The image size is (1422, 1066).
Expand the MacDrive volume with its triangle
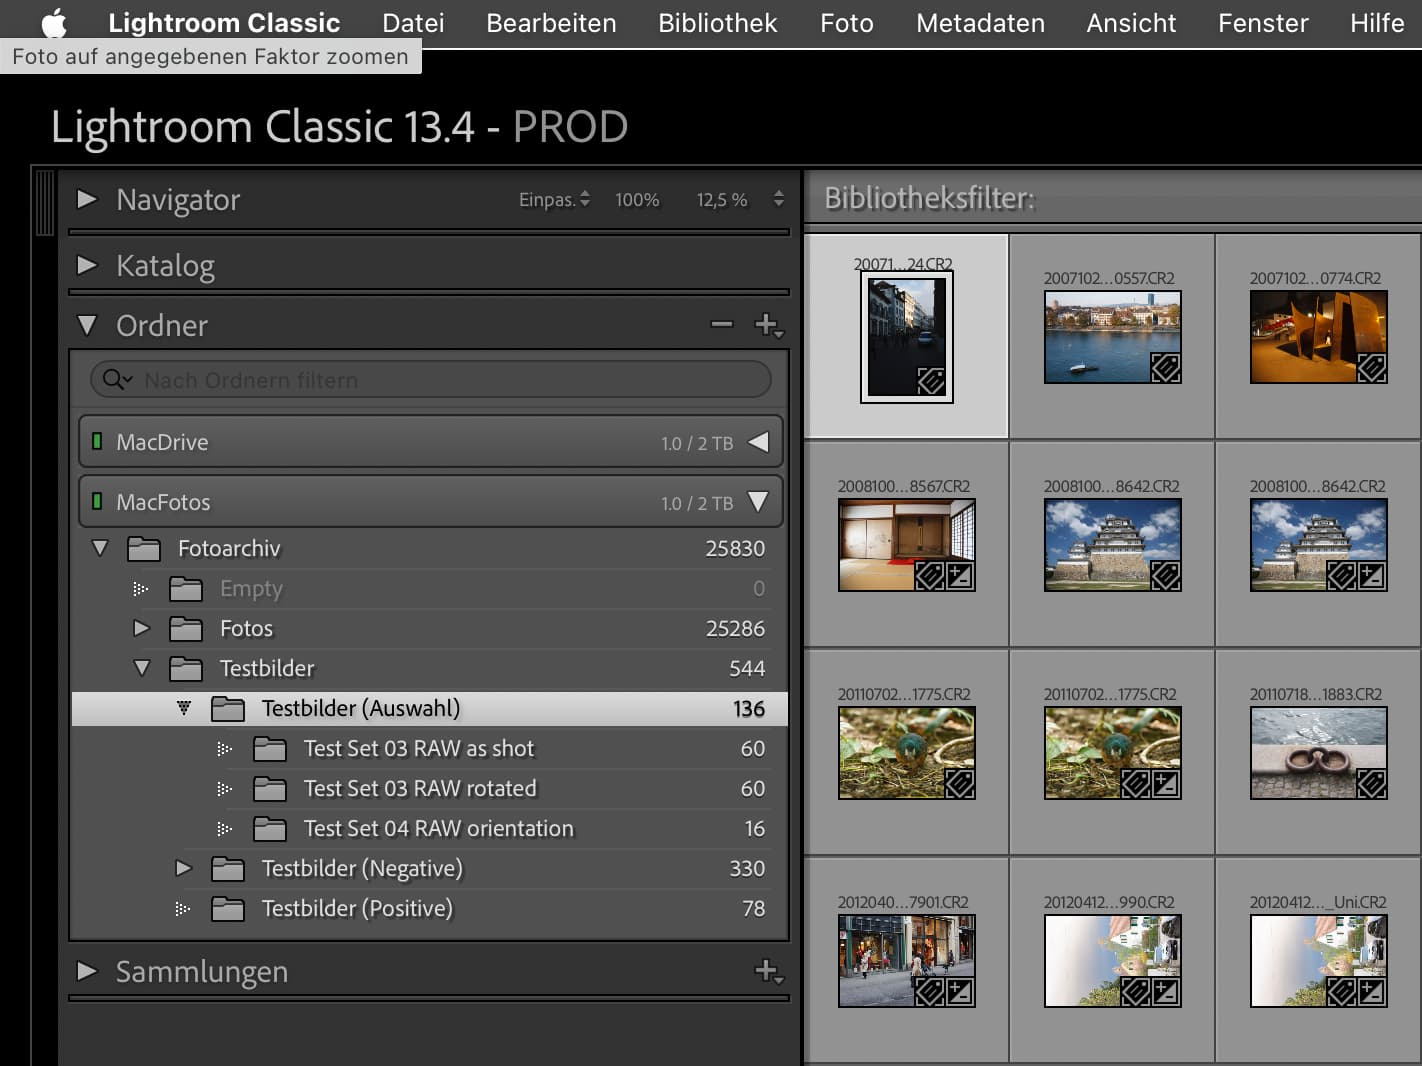(x=758, y=442)
